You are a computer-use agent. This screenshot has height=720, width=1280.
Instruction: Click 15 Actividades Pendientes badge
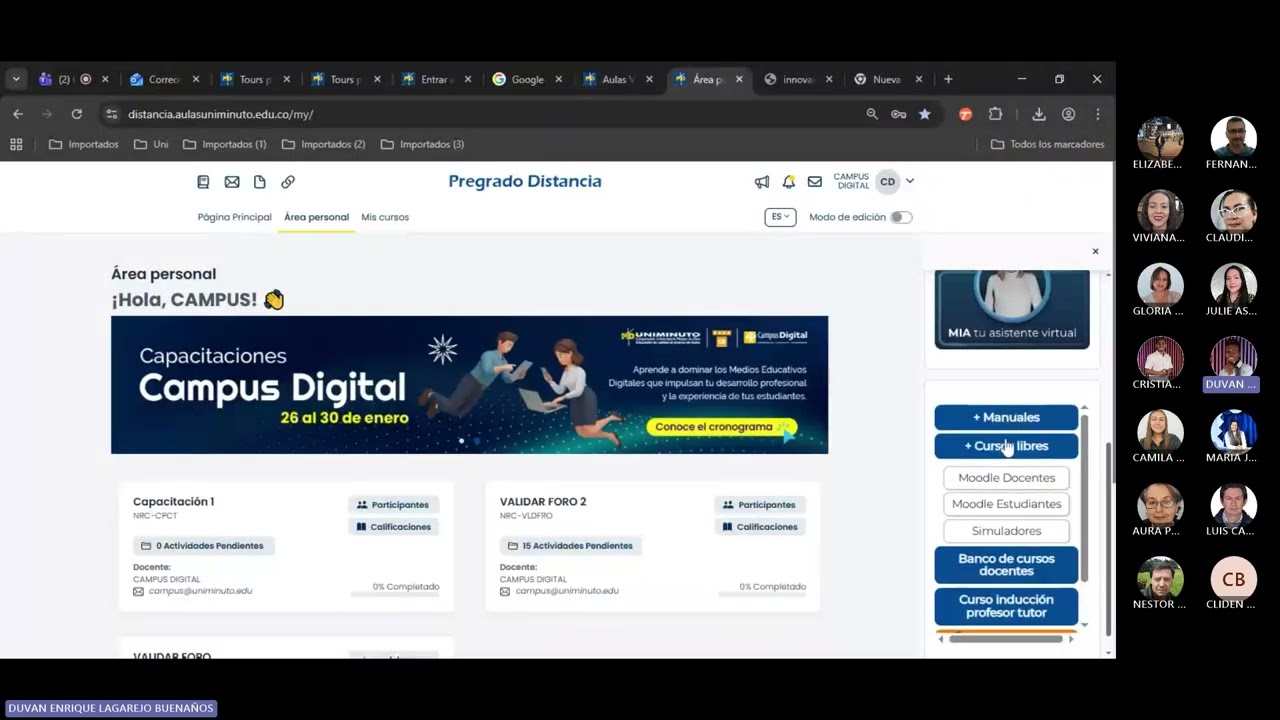point(570,546)
